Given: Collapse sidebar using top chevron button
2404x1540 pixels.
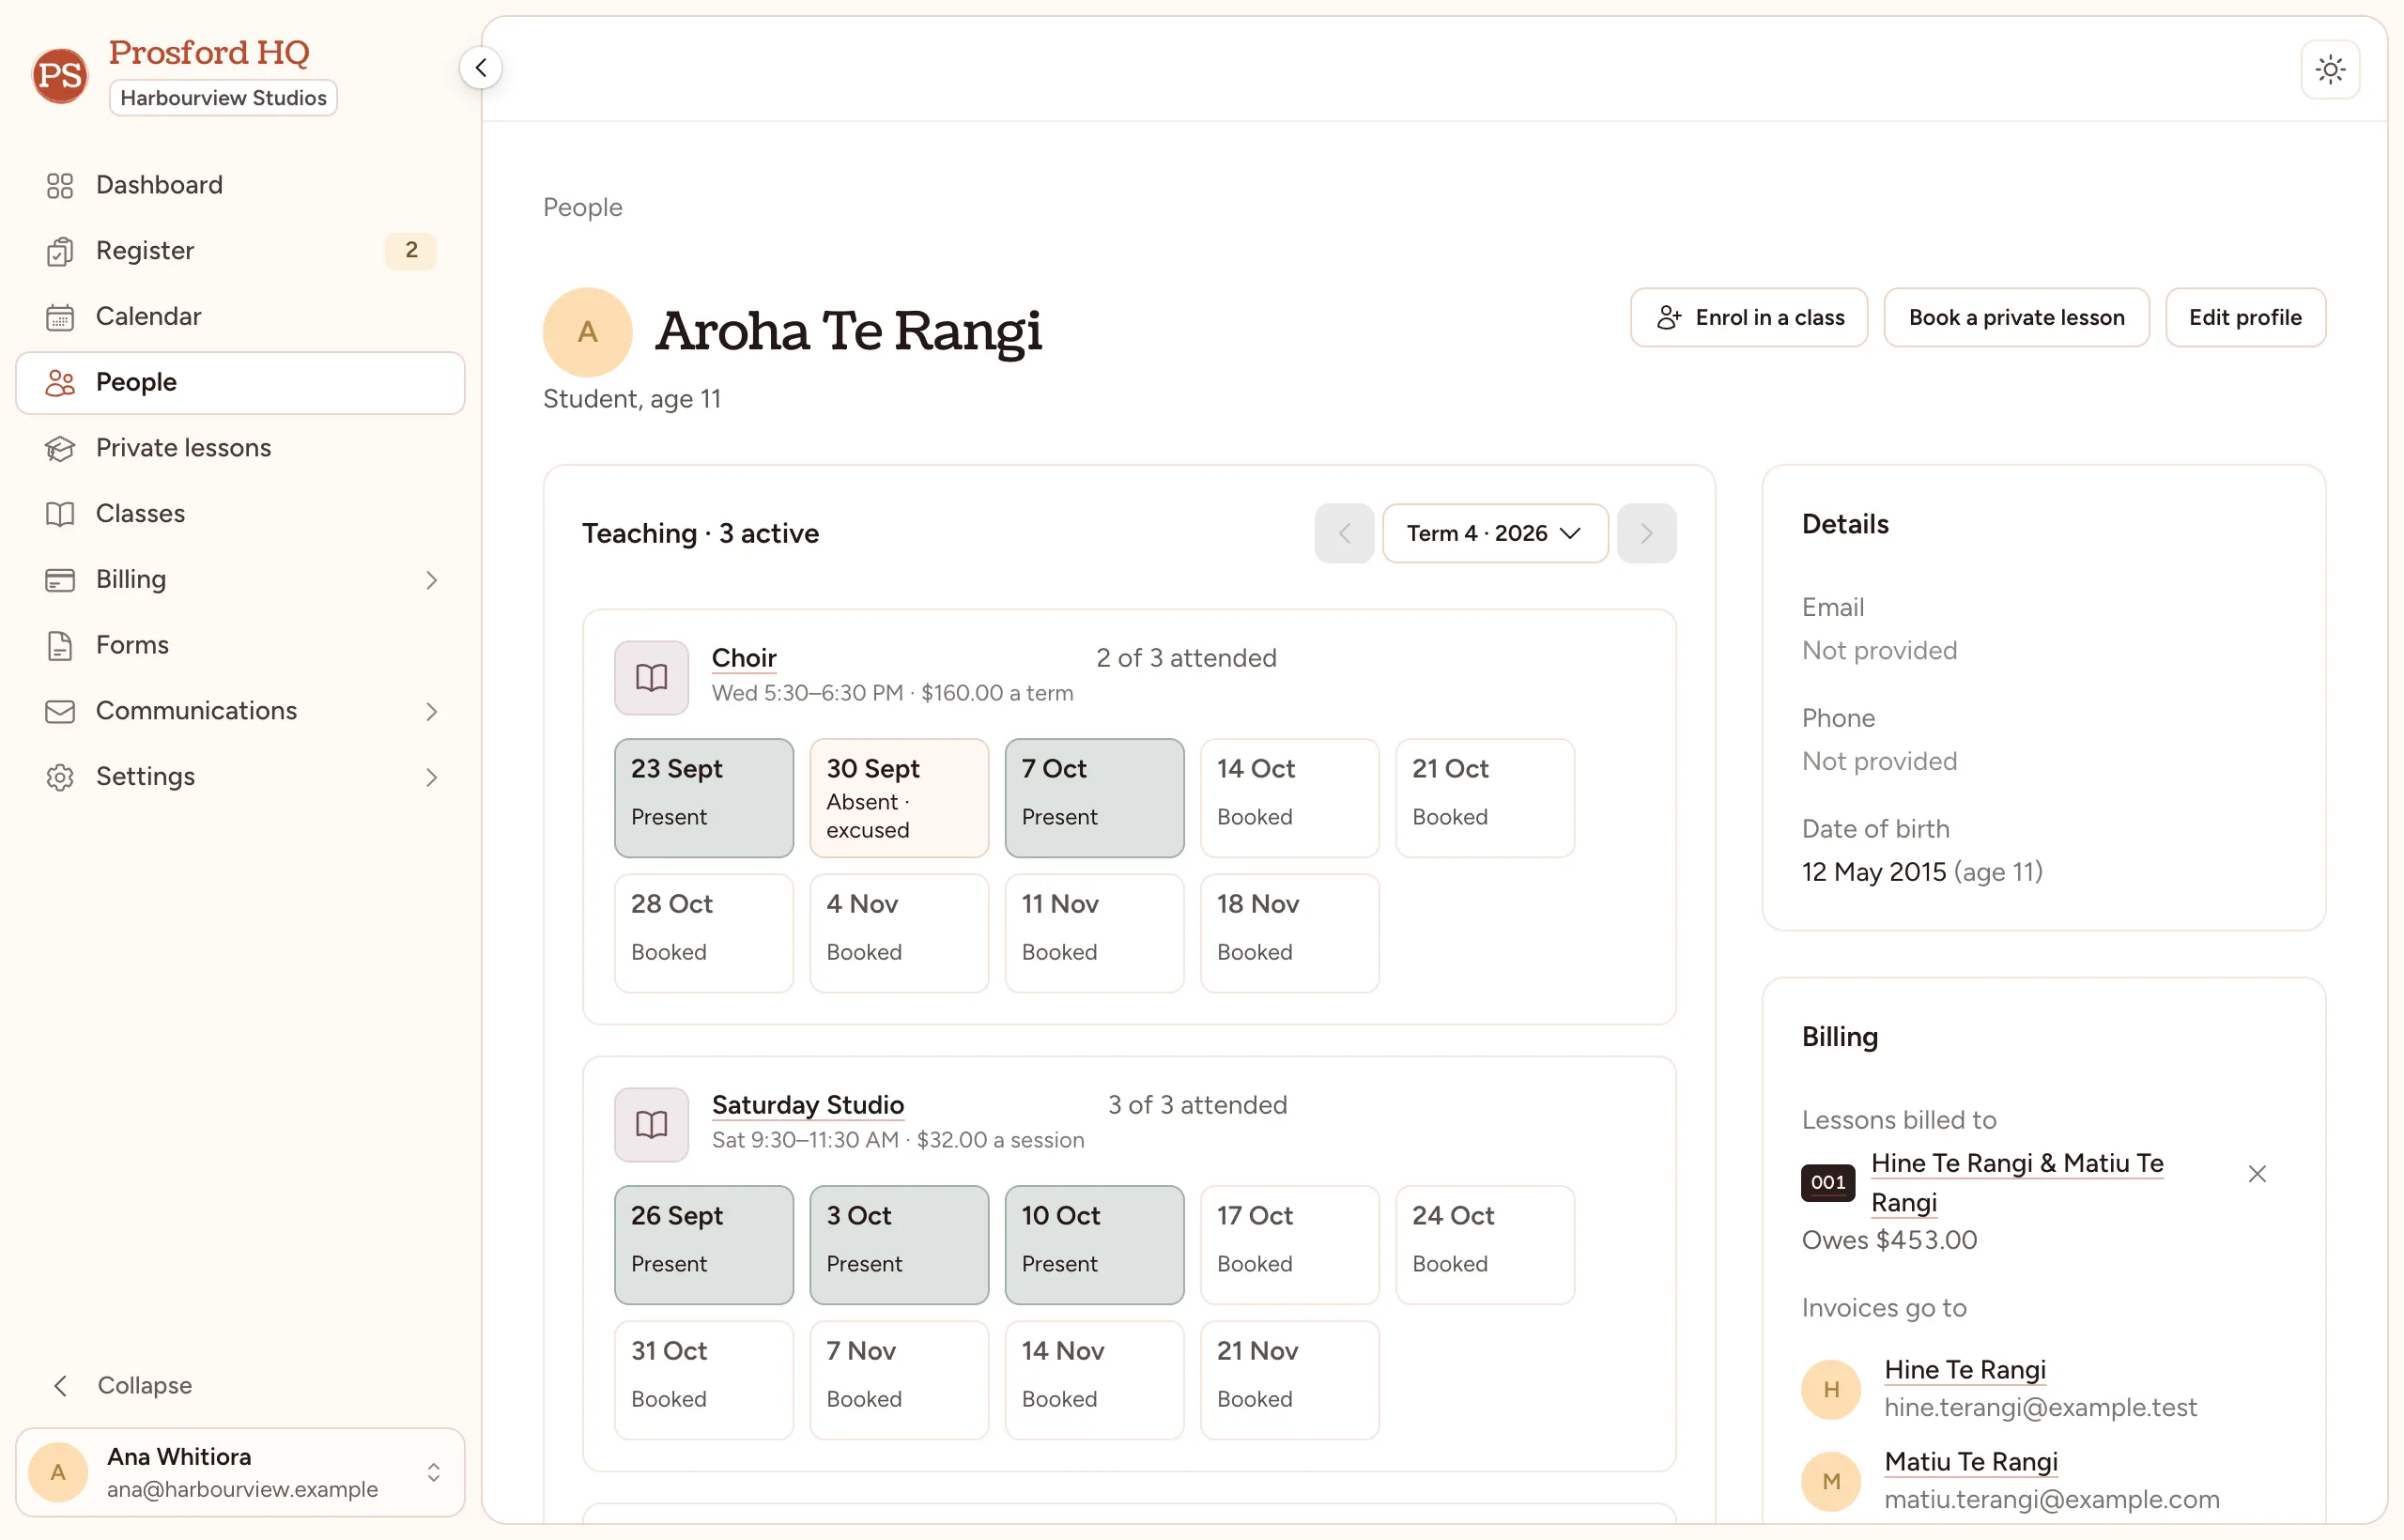Looking at the screenshot, I should pos(481,68).
